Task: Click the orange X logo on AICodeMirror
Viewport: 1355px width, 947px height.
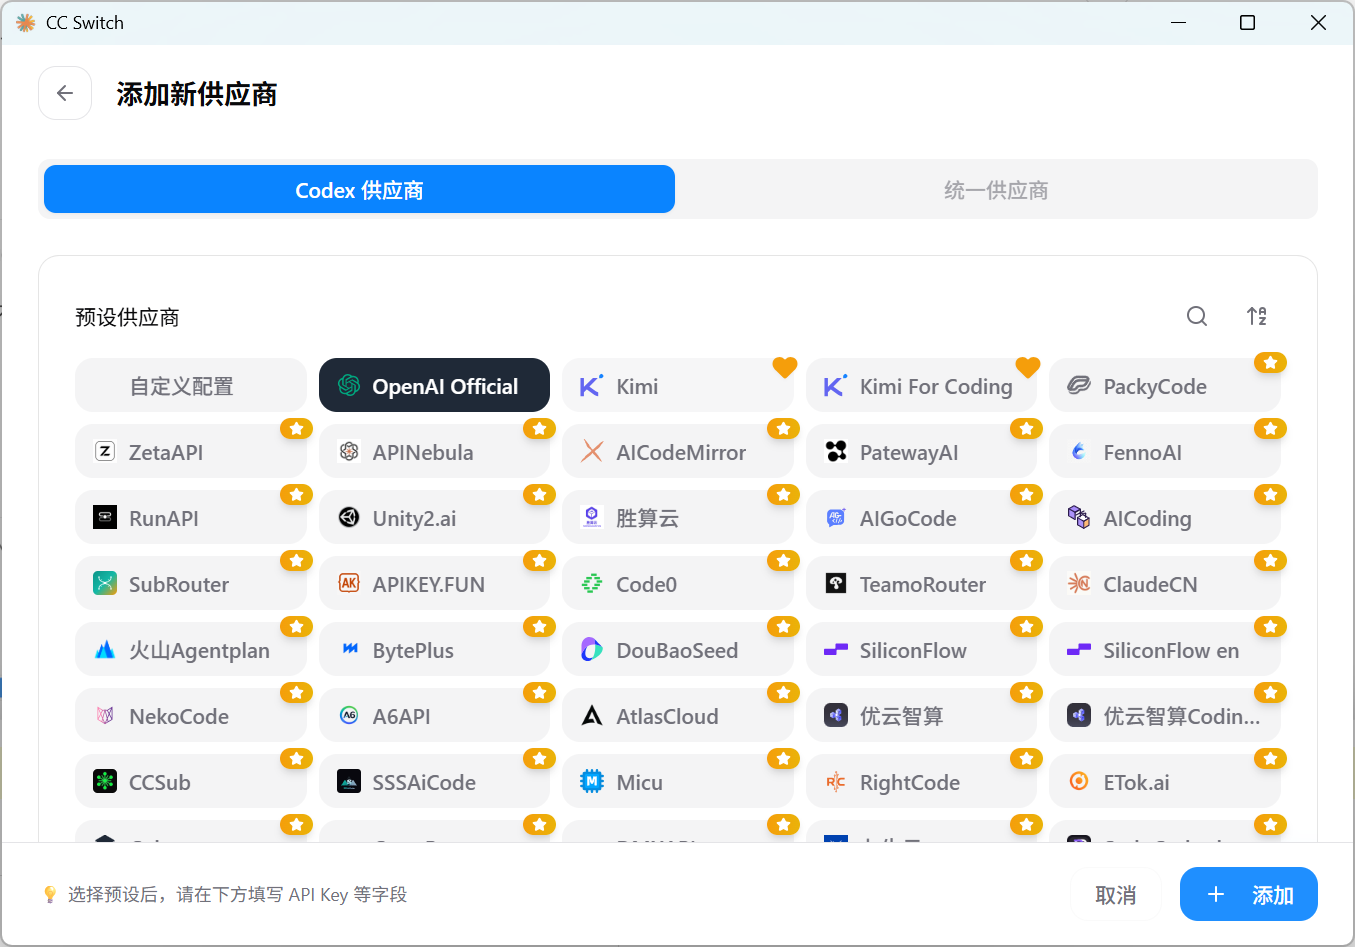Action: (592, 452)
